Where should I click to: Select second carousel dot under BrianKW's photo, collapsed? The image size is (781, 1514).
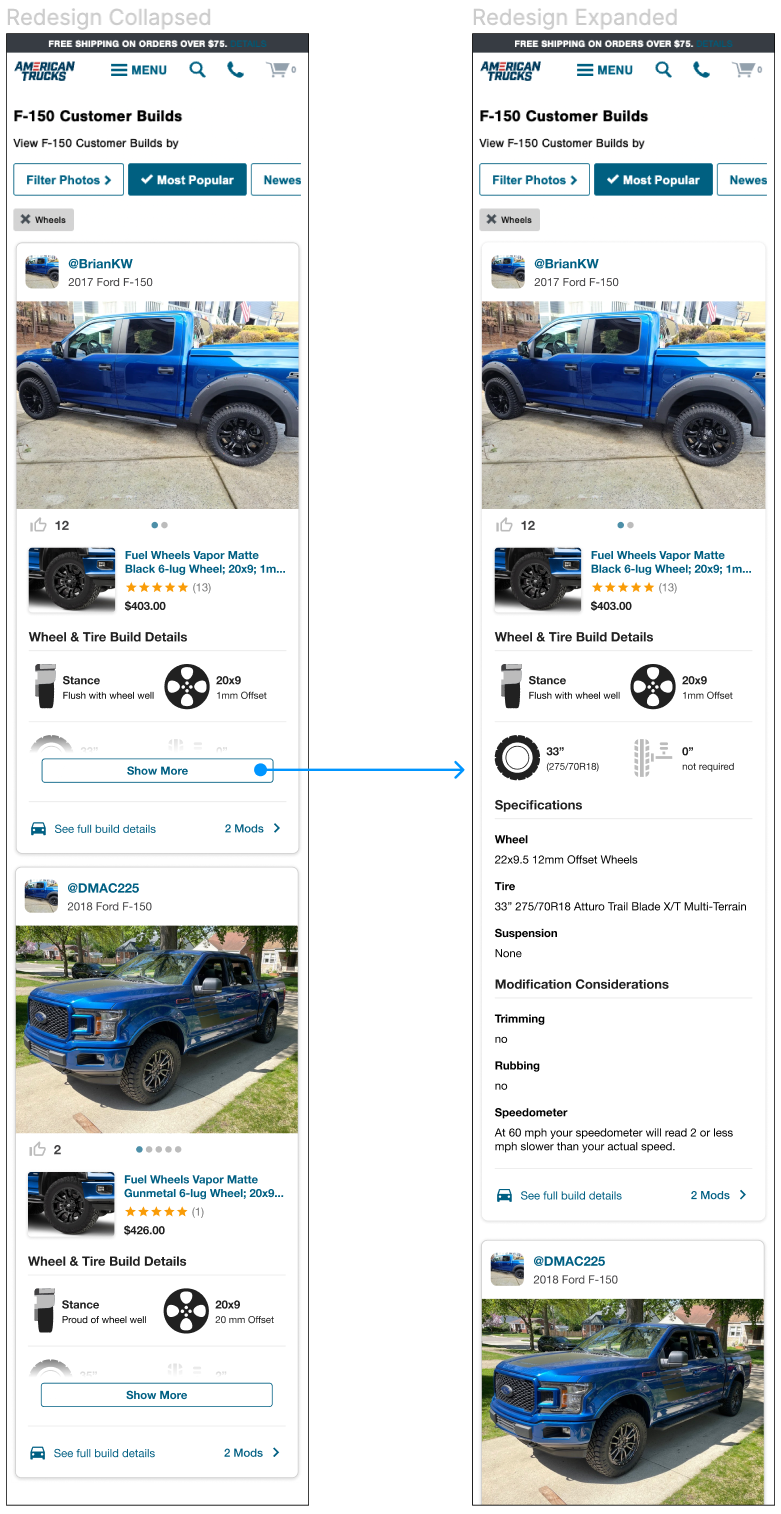164,525
